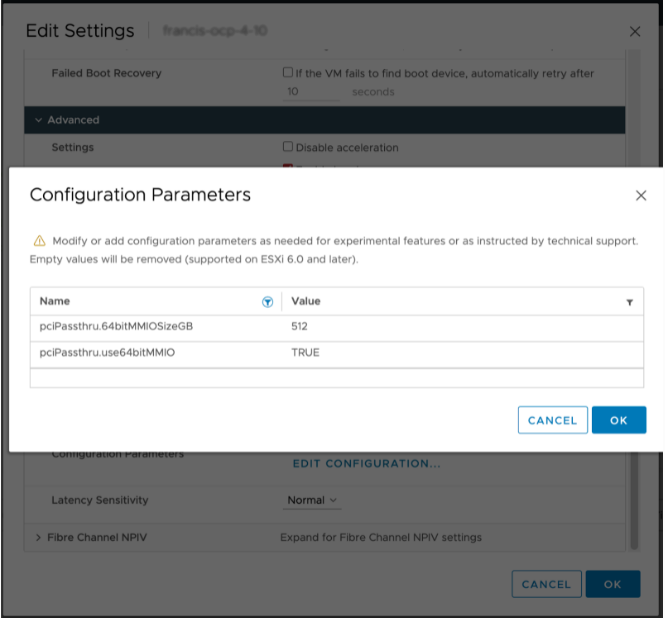
Task: Click the Name column filter icon
Action: pos(267,301)
